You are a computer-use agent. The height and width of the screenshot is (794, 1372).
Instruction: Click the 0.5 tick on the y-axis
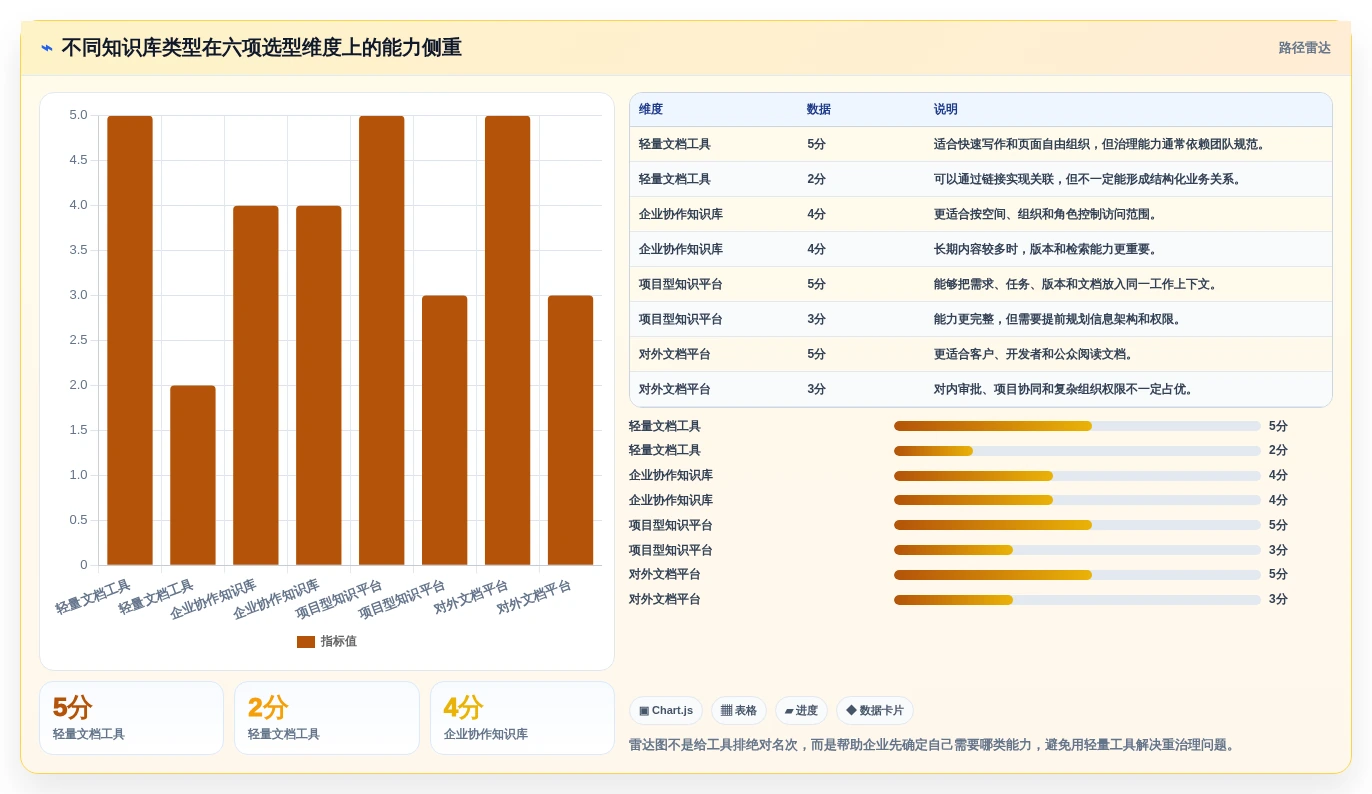pyautogui.click(x=78, y=520)
